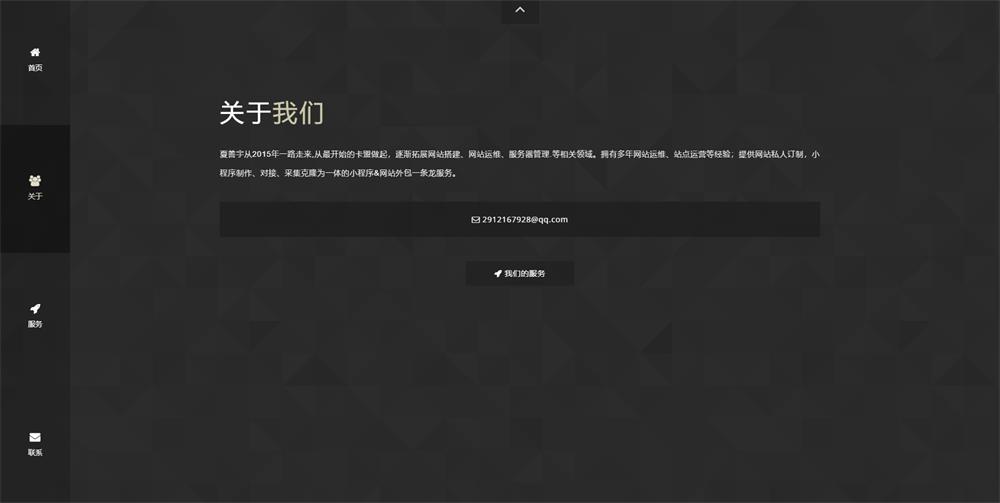Collapse page with top chevron-up arrow
Image resolution: width=1000 pixels, height=503 pixels.
[520, 11]
